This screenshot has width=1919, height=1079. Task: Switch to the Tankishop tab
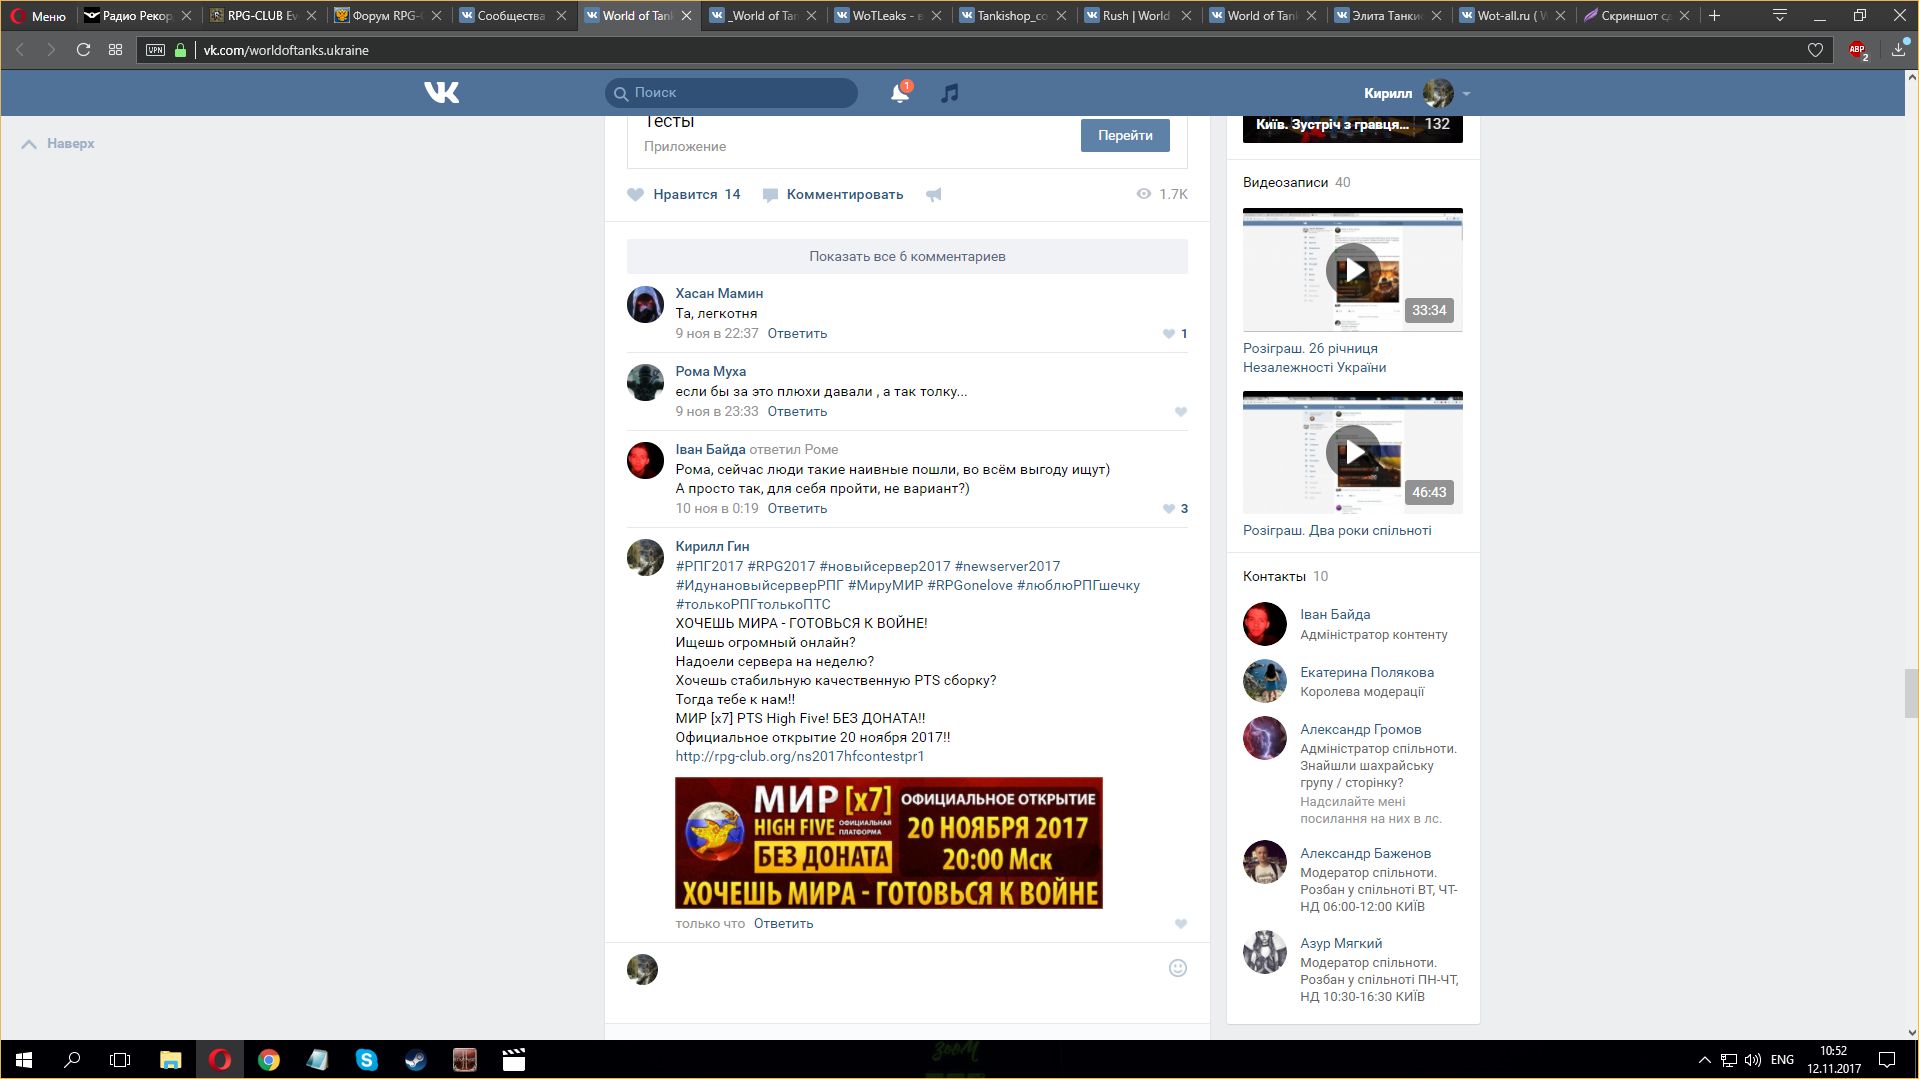[x=1011, y=15]
